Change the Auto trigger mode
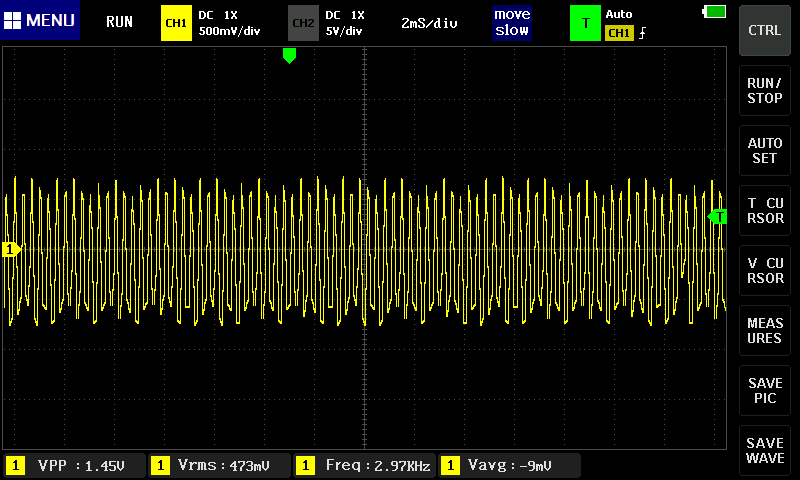The image size is (800, 480). pyautogui.click(x=619, y=14)
